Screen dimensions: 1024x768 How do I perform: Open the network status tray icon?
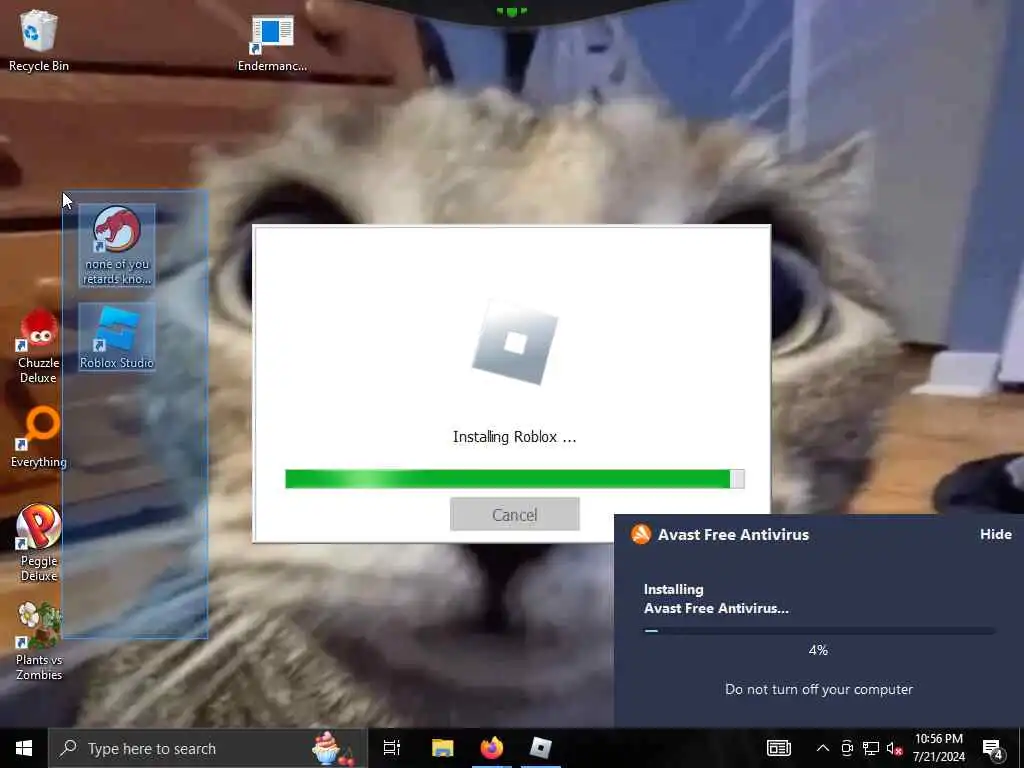coord(871,748)
